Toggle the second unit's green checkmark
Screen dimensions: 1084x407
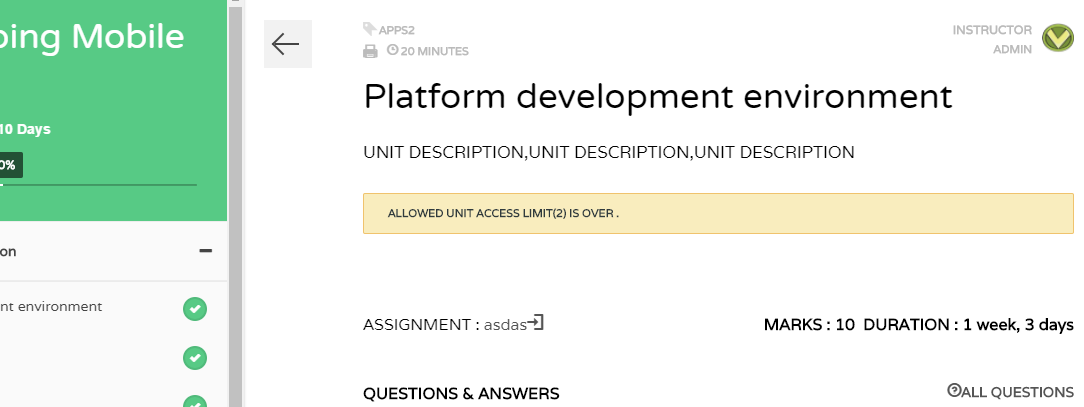coord(195,358)
